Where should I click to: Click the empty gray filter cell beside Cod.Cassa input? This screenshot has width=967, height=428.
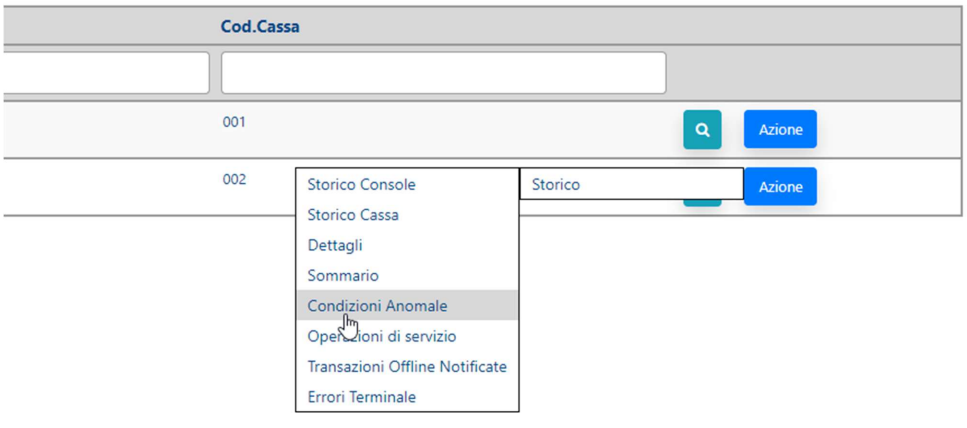point(814,73)
